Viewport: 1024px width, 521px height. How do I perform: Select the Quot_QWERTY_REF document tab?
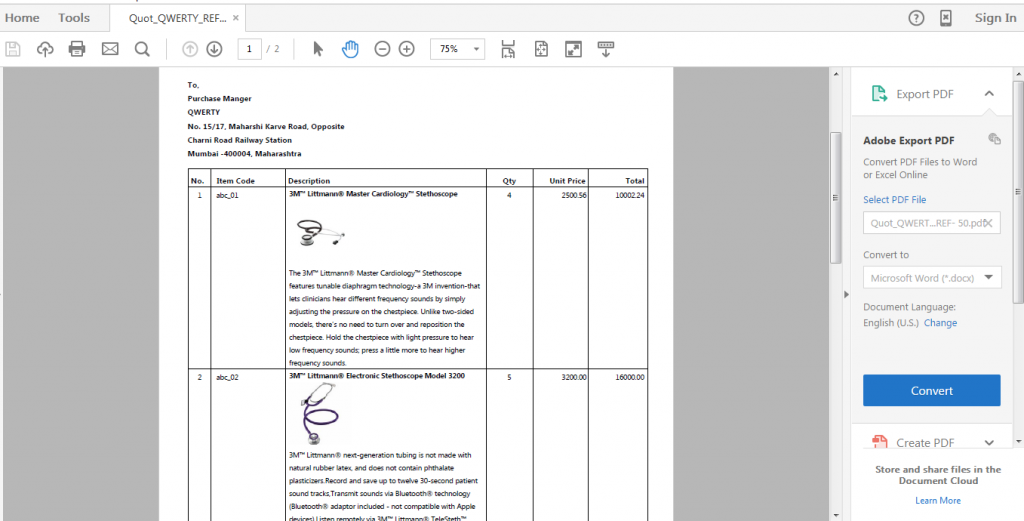click(x=178, y=18)
